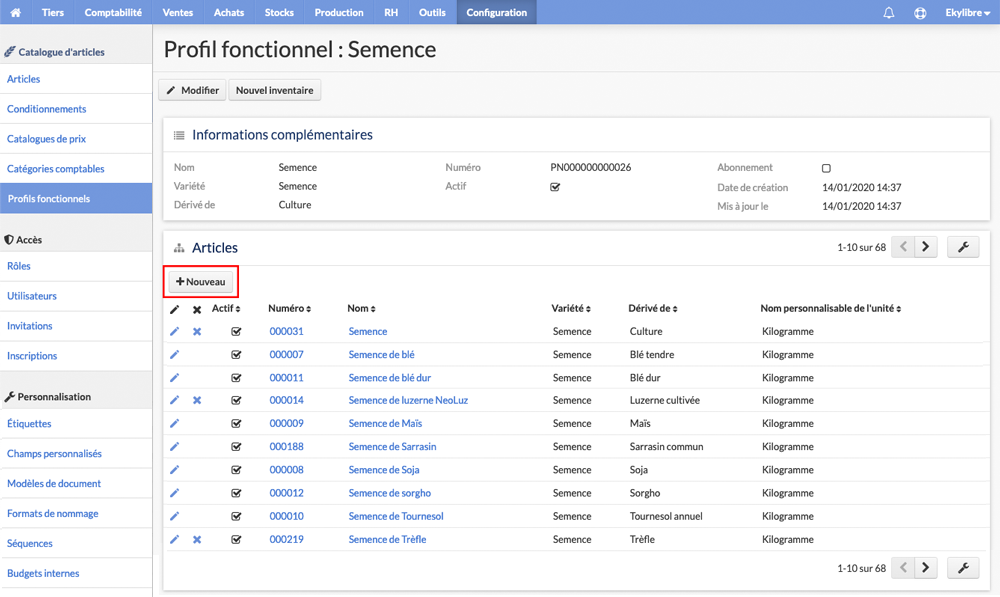Image resolution: width=1000 pixels, height=597 pixels.
Task: Open the wrench settings above Articles table
Action: [x=963, y=247]
